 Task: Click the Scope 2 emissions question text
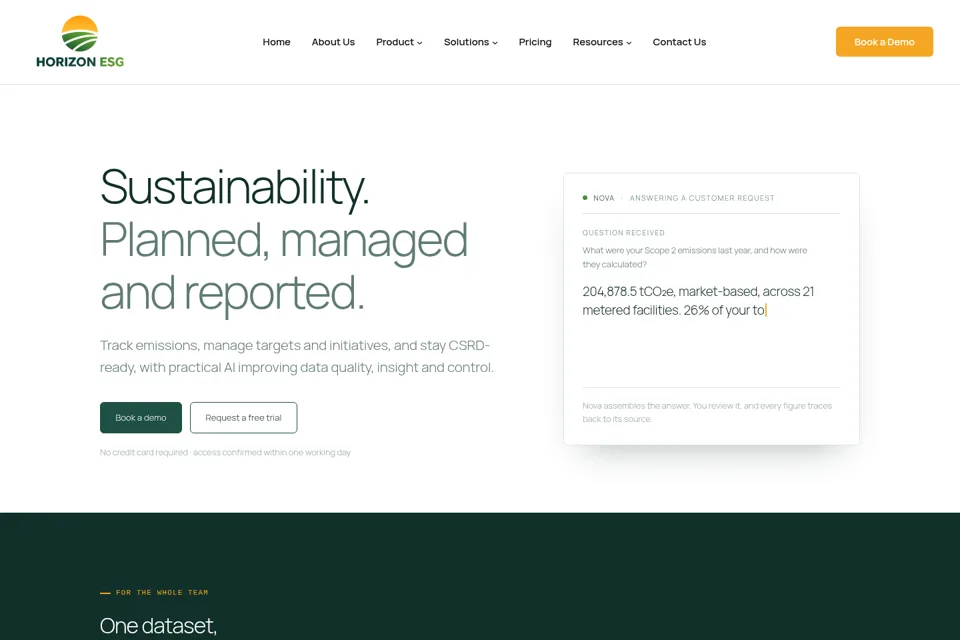(x=694, y=257)
